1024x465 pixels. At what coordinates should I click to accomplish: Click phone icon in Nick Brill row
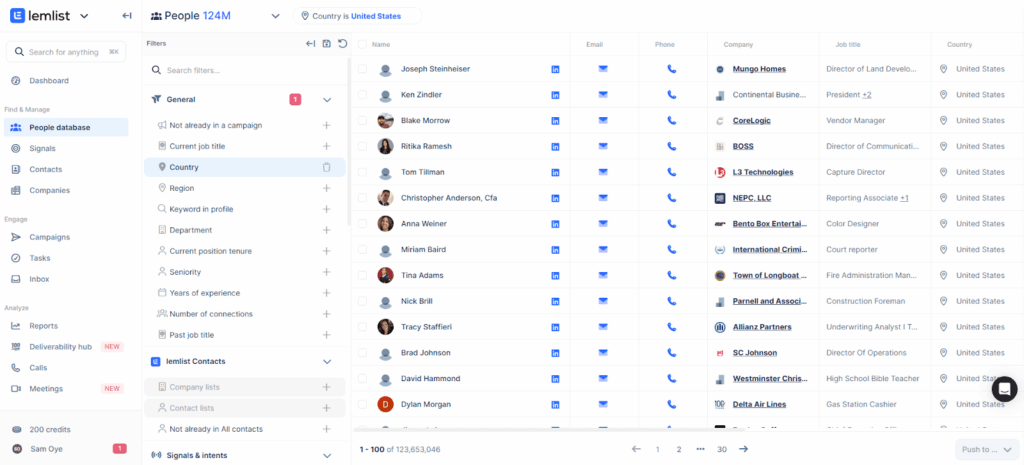(x=671, y=301)
